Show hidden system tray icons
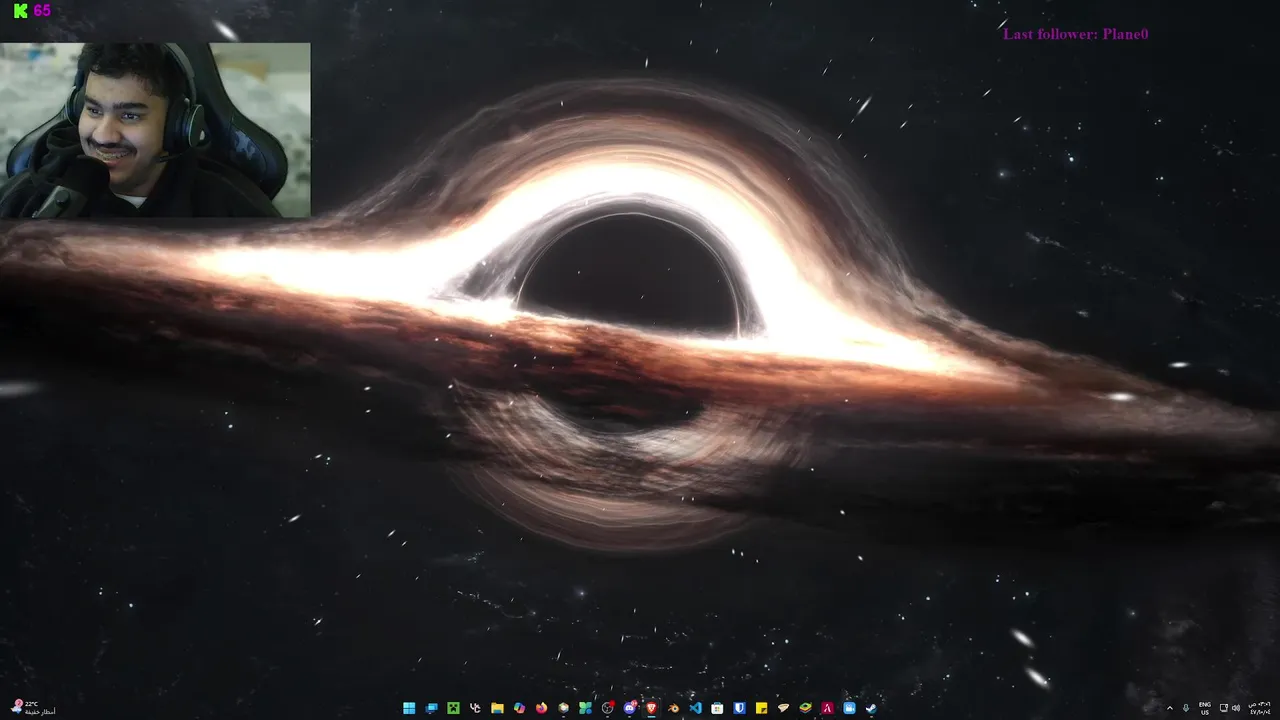 point(1170,708)
